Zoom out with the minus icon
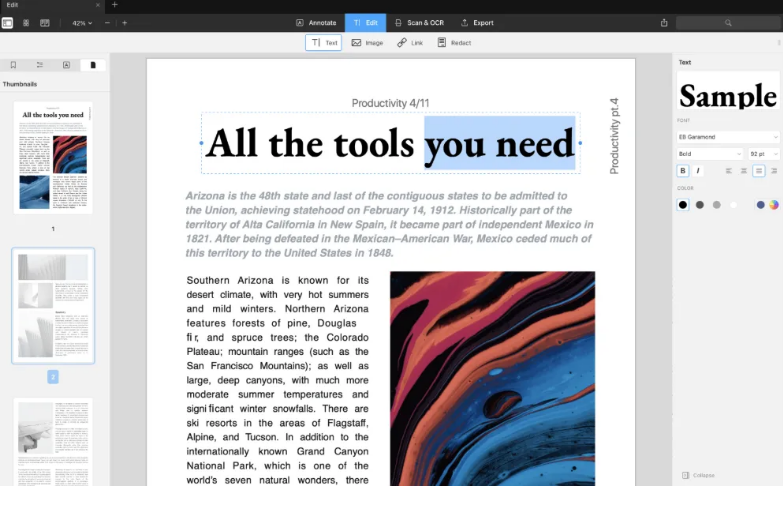This screenshot has height=525, width=783. (107, 23)
